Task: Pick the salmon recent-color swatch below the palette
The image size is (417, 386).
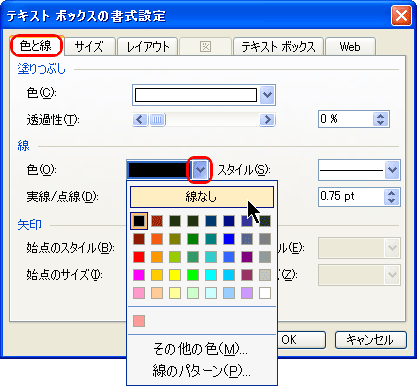Action: point(139,321)
